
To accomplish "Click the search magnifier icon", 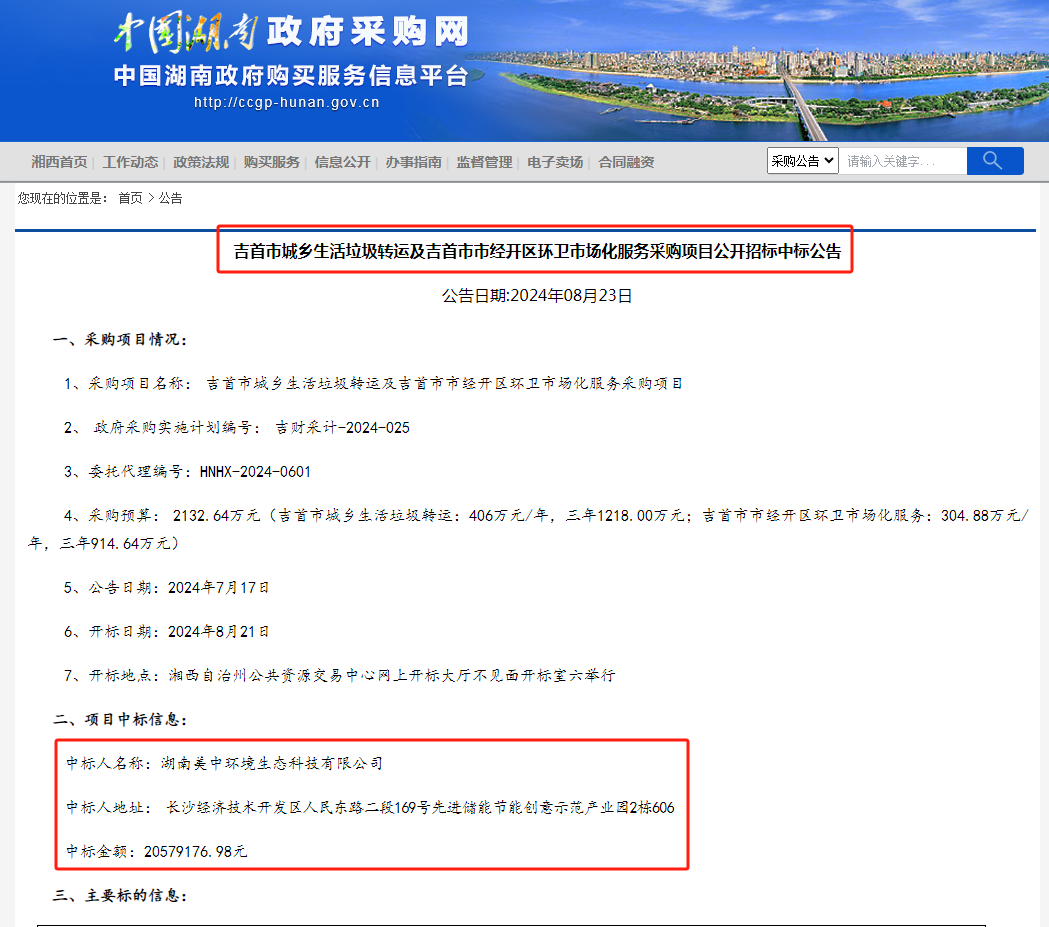I will click(994, 160).
